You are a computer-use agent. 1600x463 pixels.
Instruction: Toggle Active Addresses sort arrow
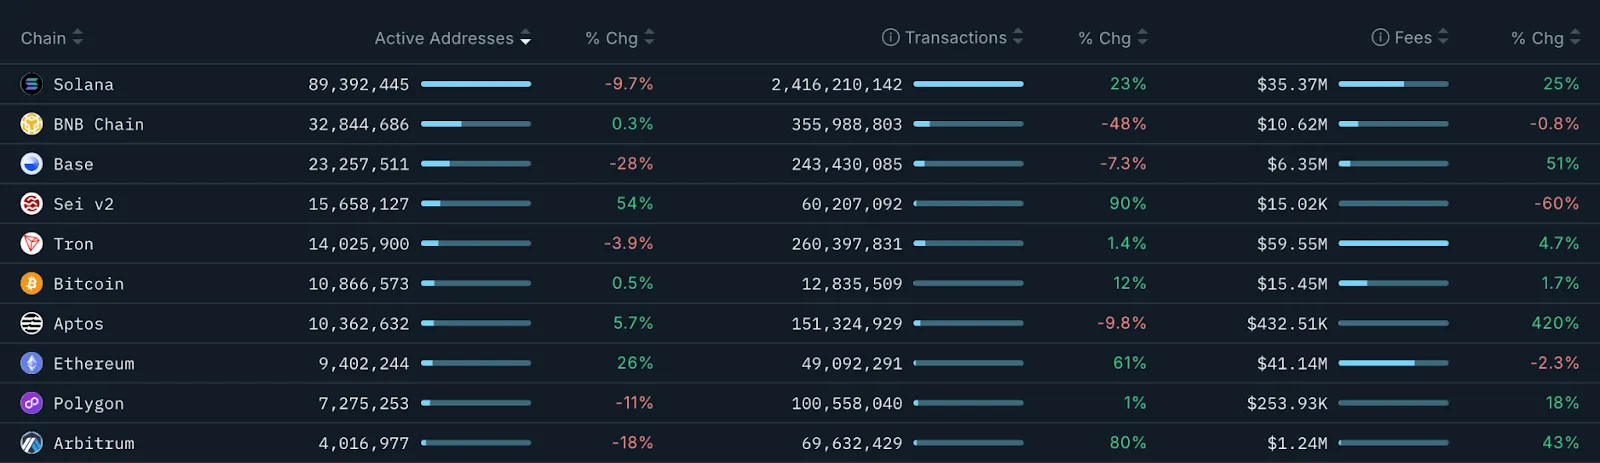click(x=526, y=39)
